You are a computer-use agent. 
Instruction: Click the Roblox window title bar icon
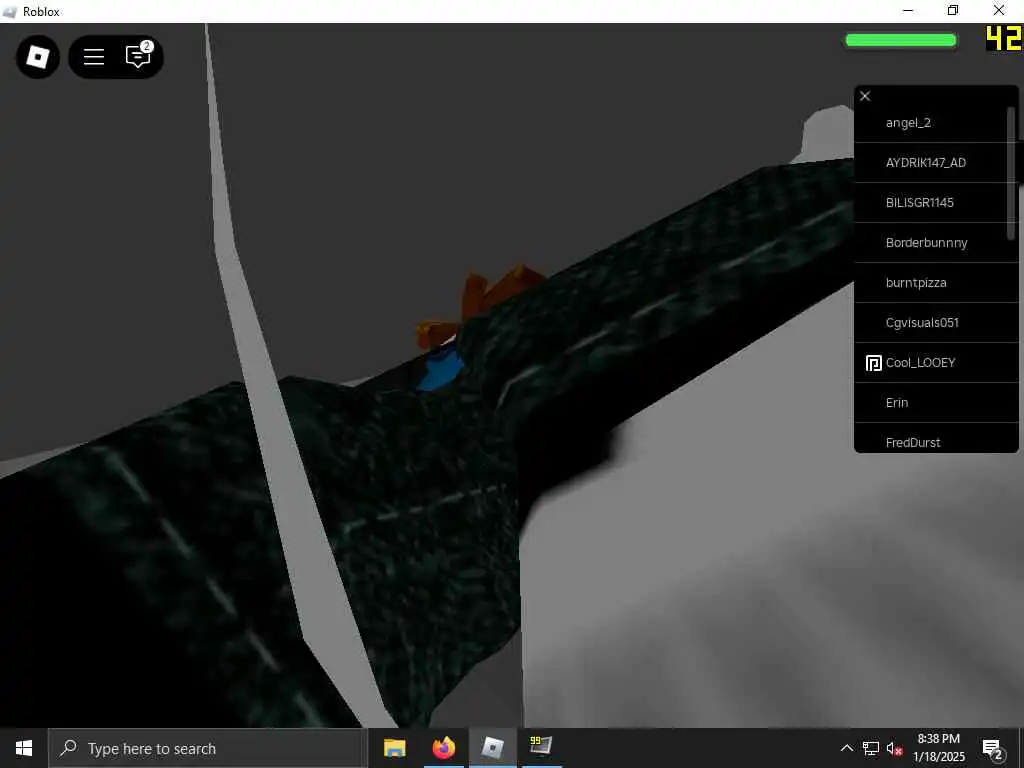(x=10, y=11)
